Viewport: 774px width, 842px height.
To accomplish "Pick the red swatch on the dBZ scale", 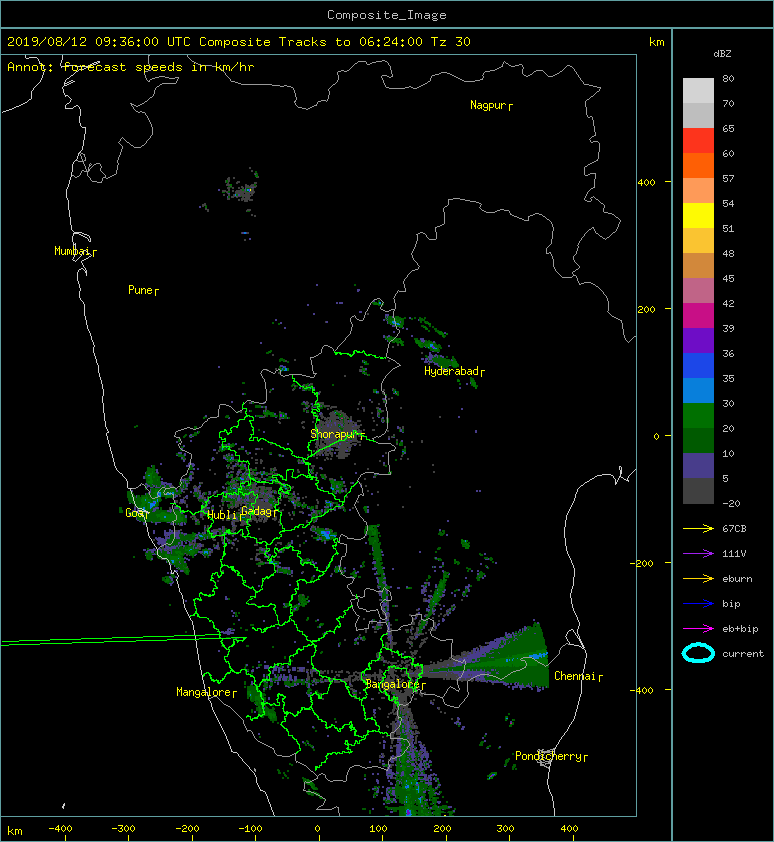I will tap(698, 140).
